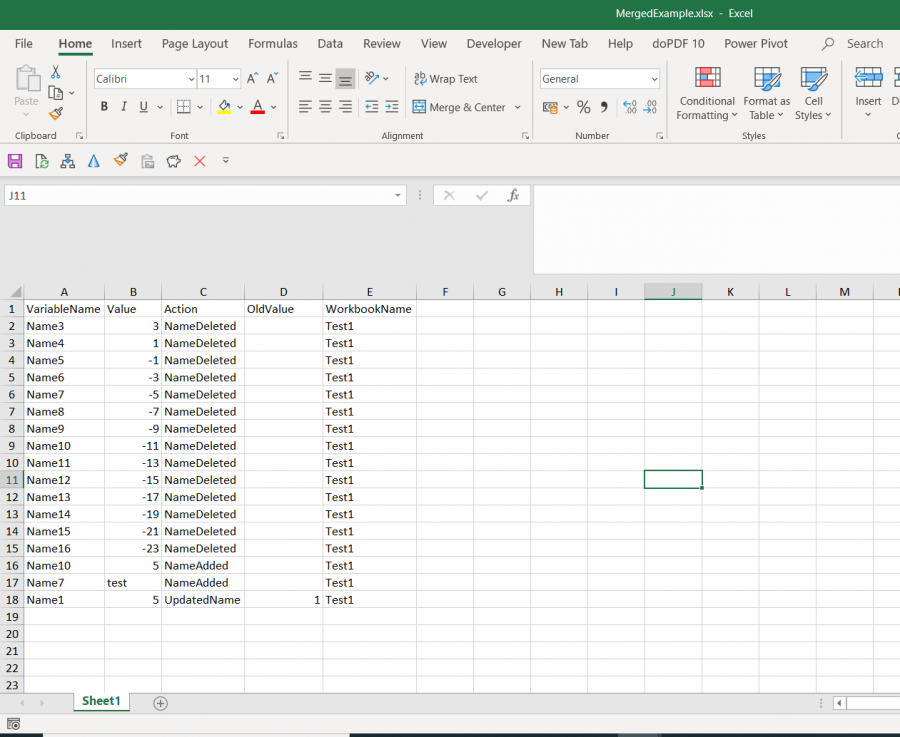This screenshot has width=900, height=737.
Task: Click the Copy icon in Clipboard
Action: coord(56,92)
